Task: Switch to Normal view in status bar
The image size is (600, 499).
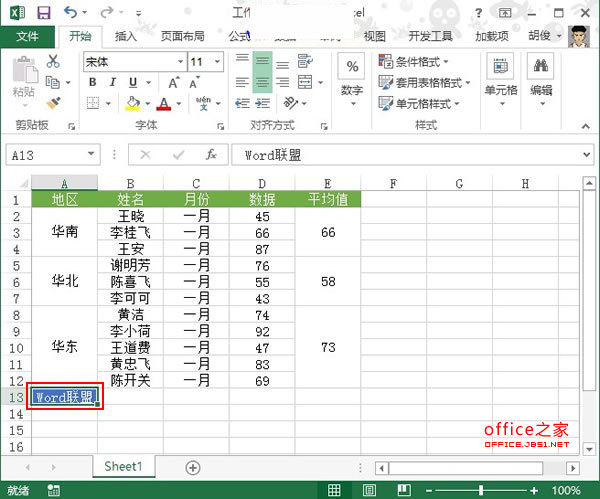Action: (334, 490)
